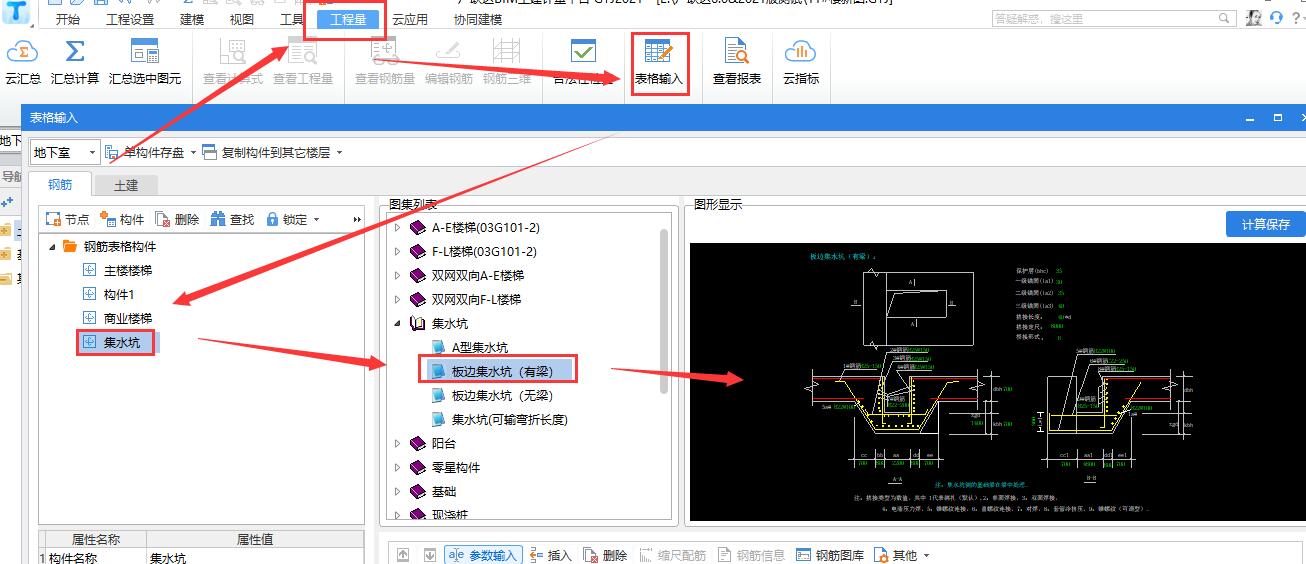
Task: Move rebar row down arrow button
Action: [x=429, y=555]
